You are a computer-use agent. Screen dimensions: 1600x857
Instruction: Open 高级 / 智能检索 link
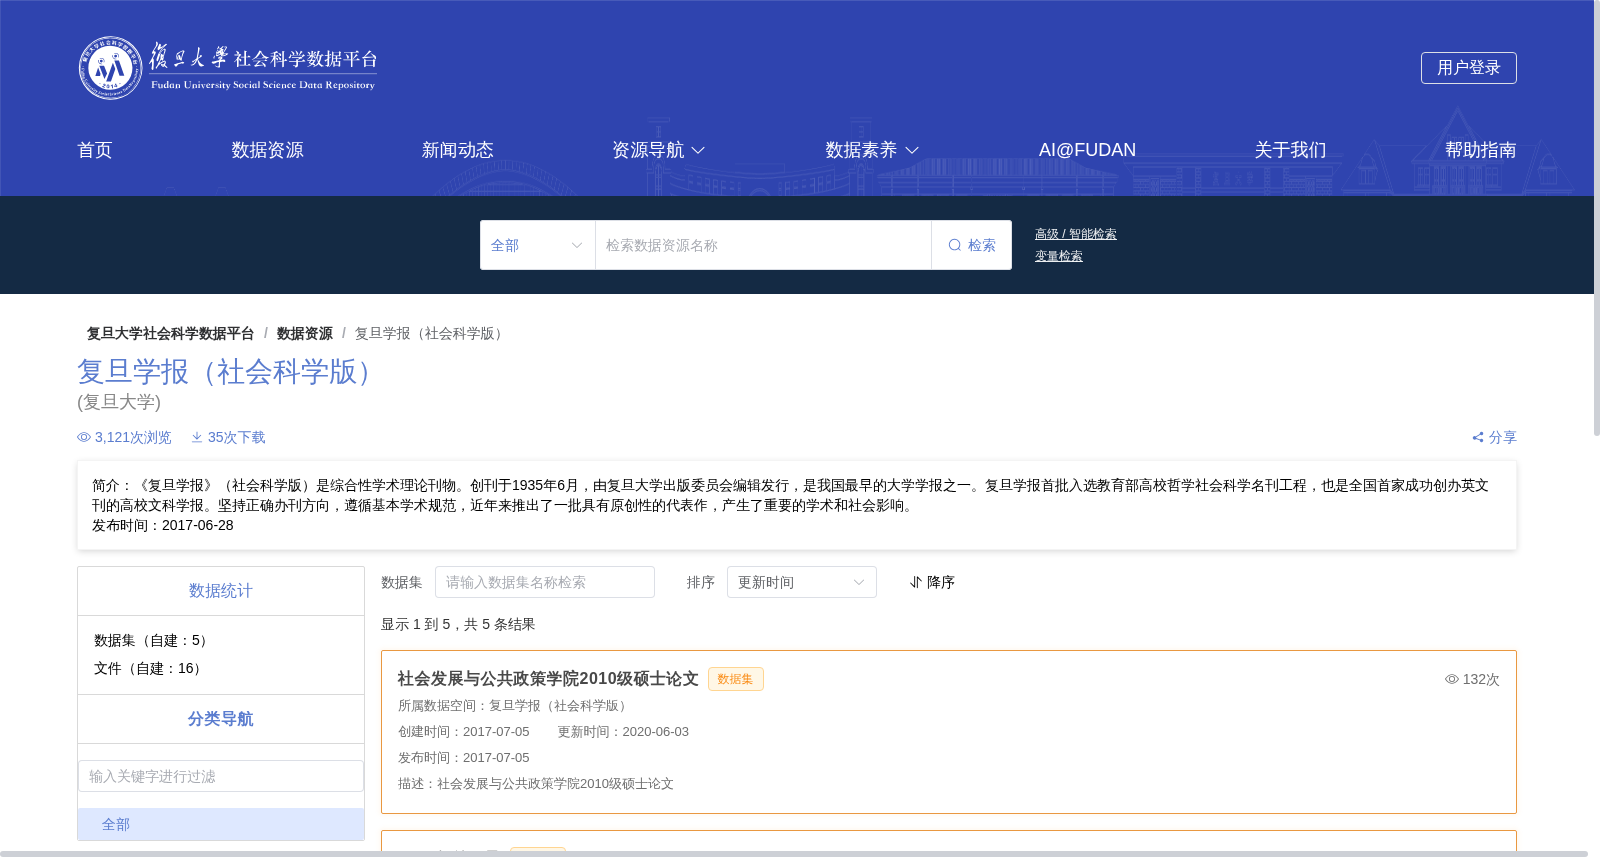[1076, 234]
